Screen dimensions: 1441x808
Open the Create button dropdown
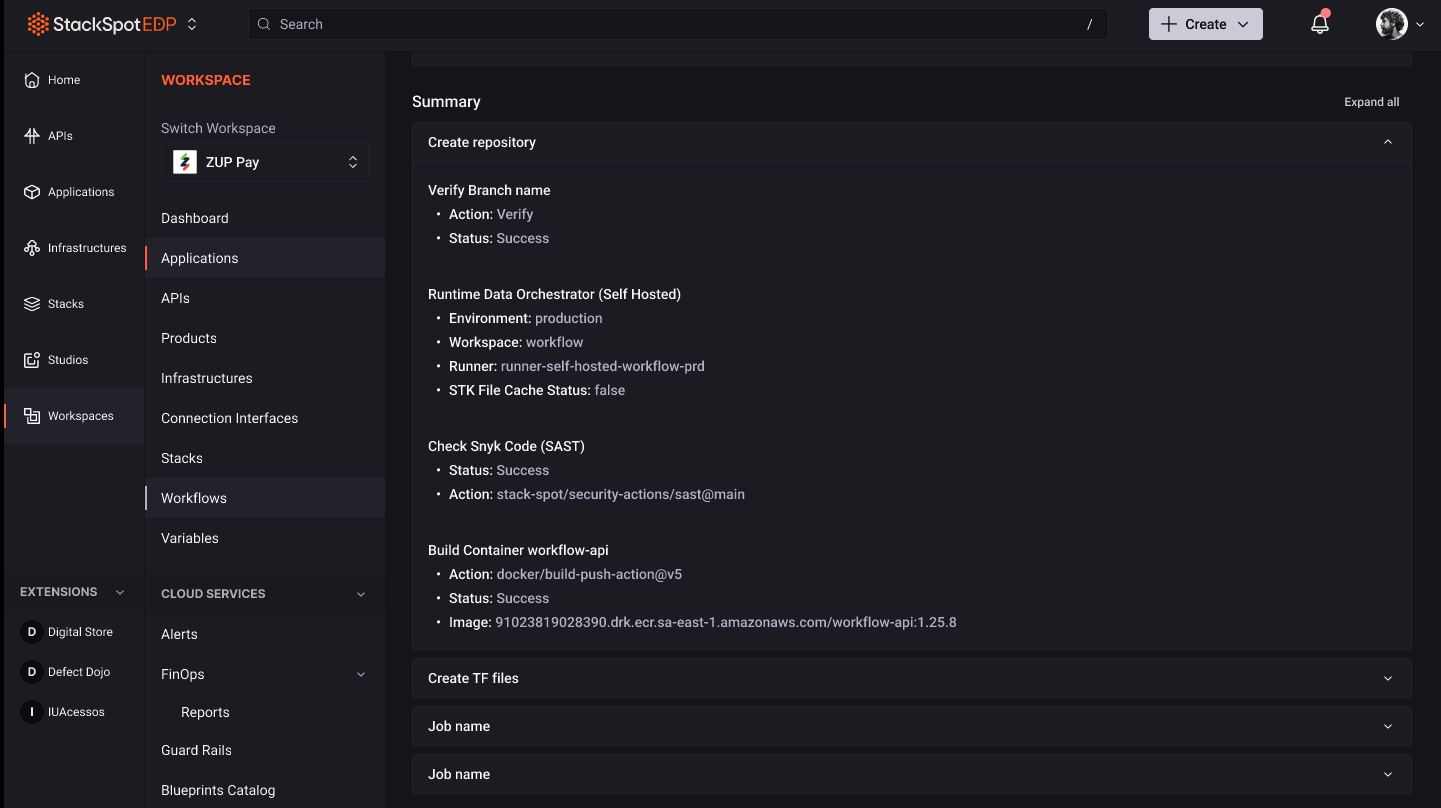(1205, 24)
